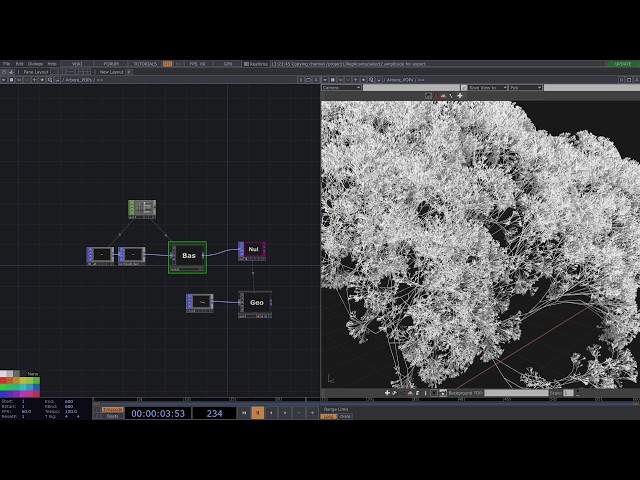The width and height of the screenshot is (640, 480).
Task: Step back one frame
Action: click(x=271, y=413)
